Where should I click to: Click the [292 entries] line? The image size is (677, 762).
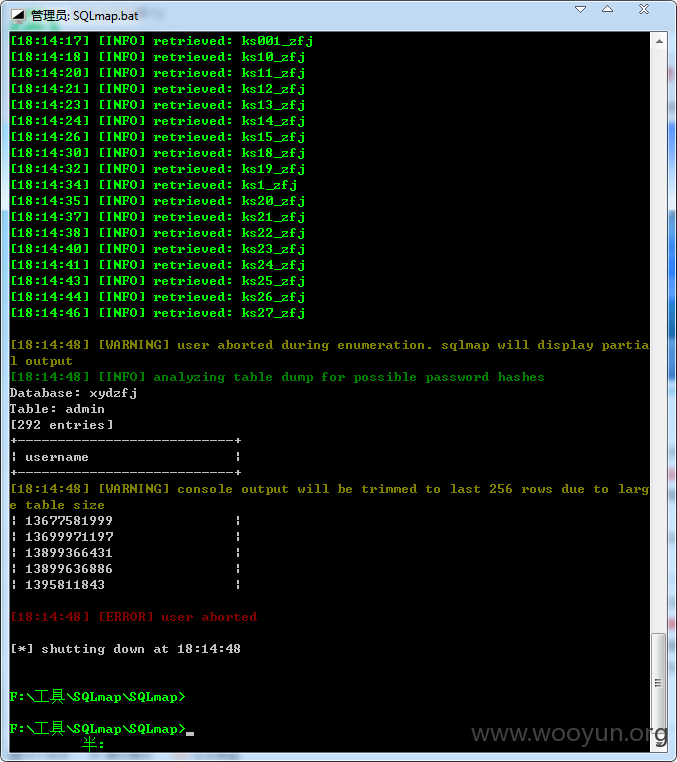62,425
